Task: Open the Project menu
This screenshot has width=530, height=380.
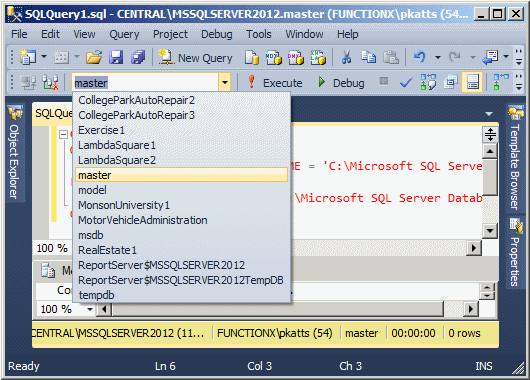Action: (170, 34)
